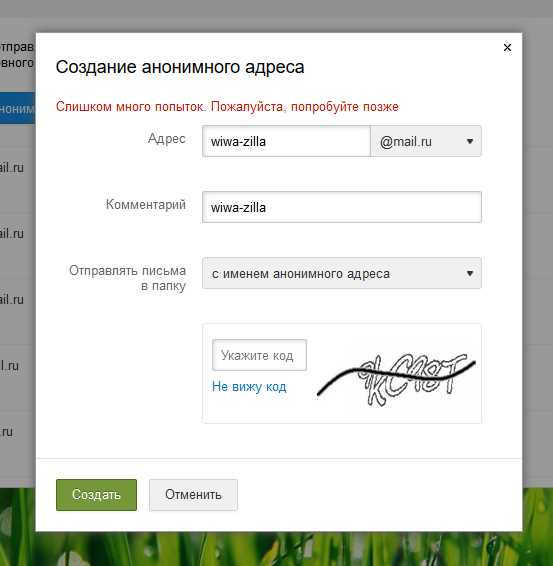Click the Комментарий input field
The height and width of the screenshot is (566, 553).
[x=342, y=207]
